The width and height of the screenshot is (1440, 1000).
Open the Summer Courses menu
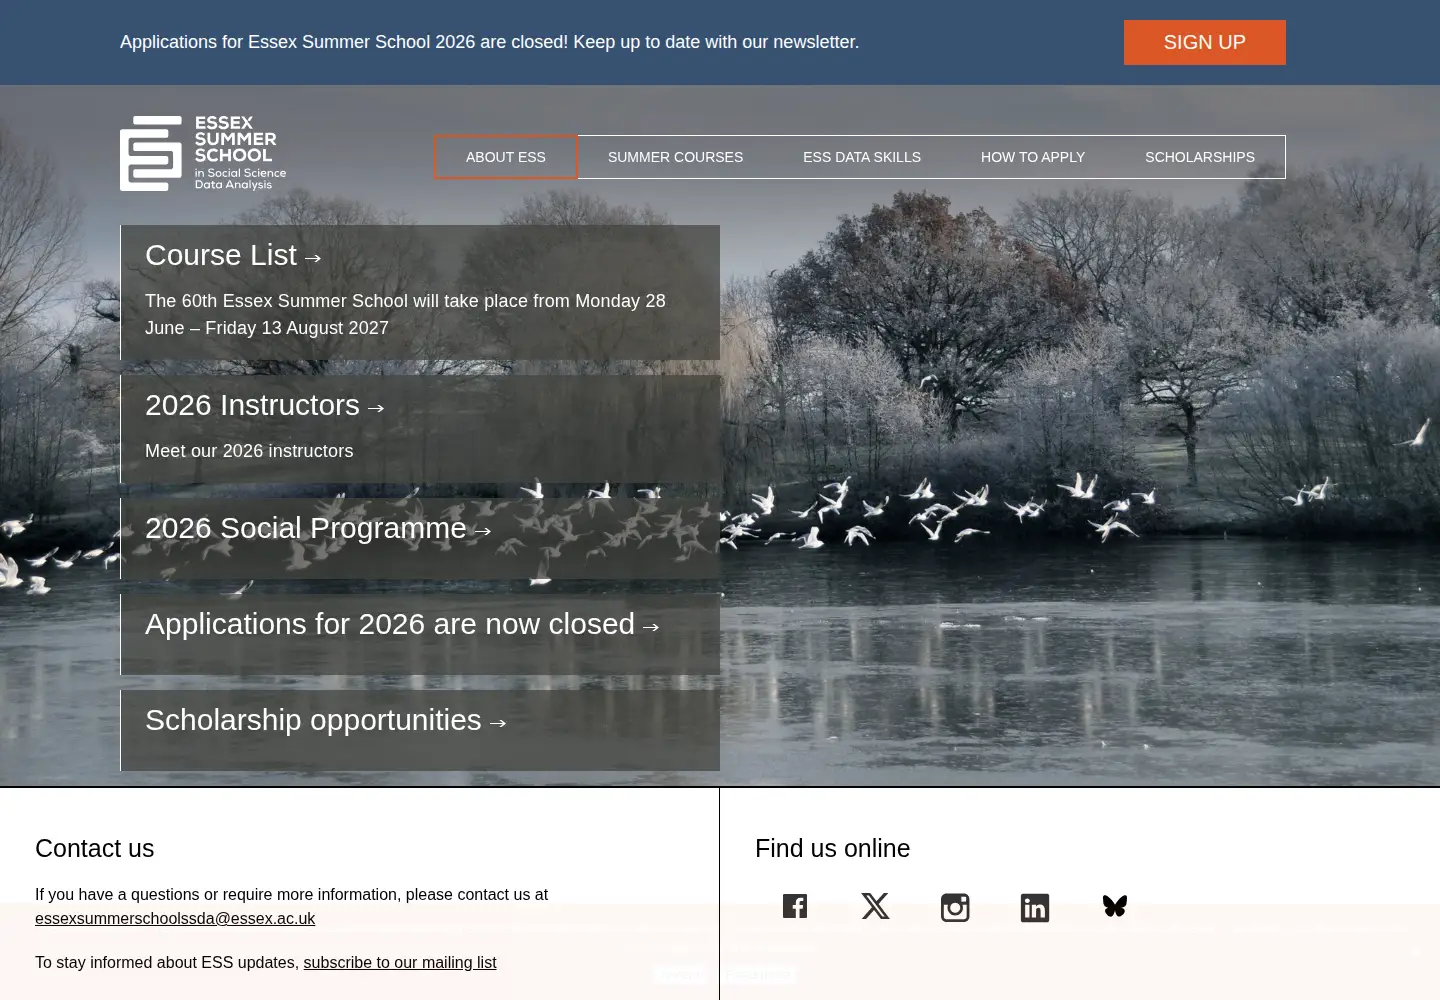pyautogui.click(x=675, y=157)
